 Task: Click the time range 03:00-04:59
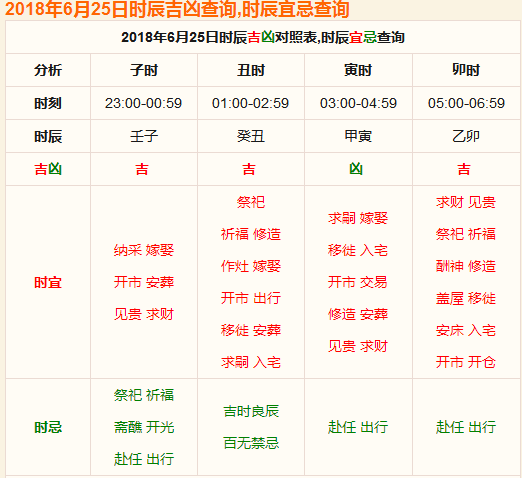click(x=358, y=103)
